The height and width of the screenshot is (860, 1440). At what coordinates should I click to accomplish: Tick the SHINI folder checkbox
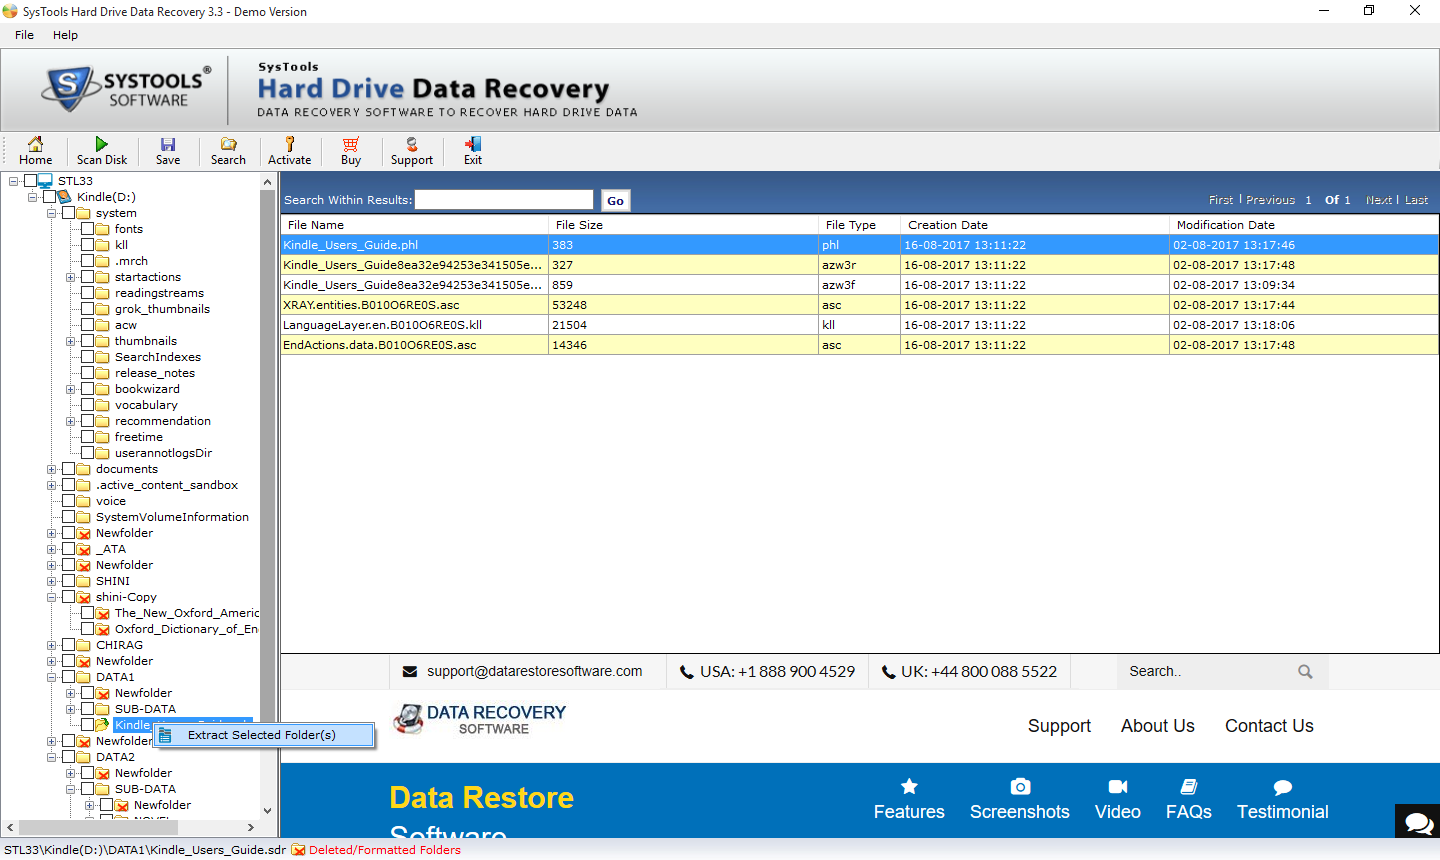click(x=68, y=581)
